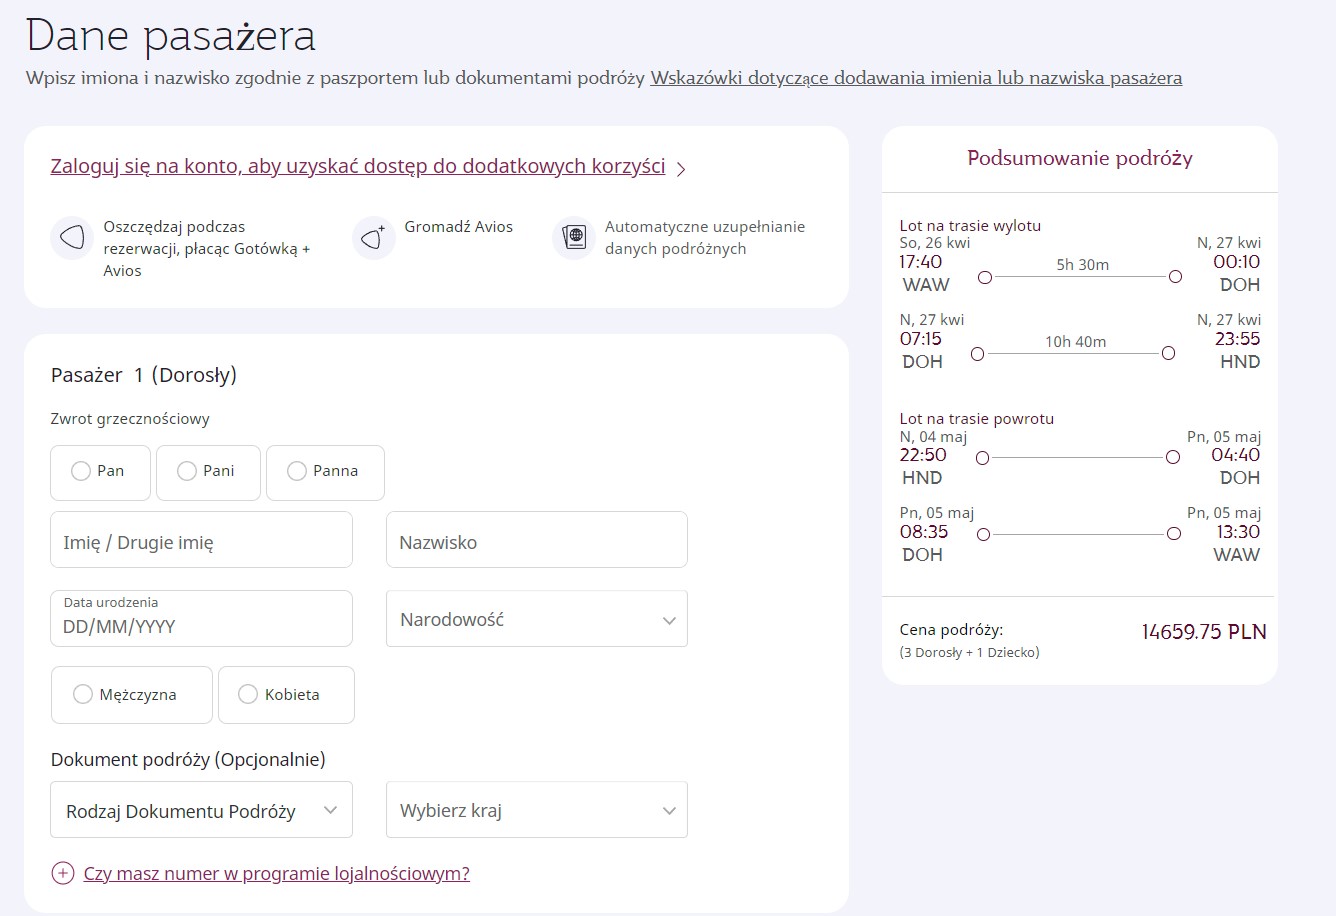Click the passport auto-fill icon
This screenshot has width=1336, height=916.
coord(574,238)
